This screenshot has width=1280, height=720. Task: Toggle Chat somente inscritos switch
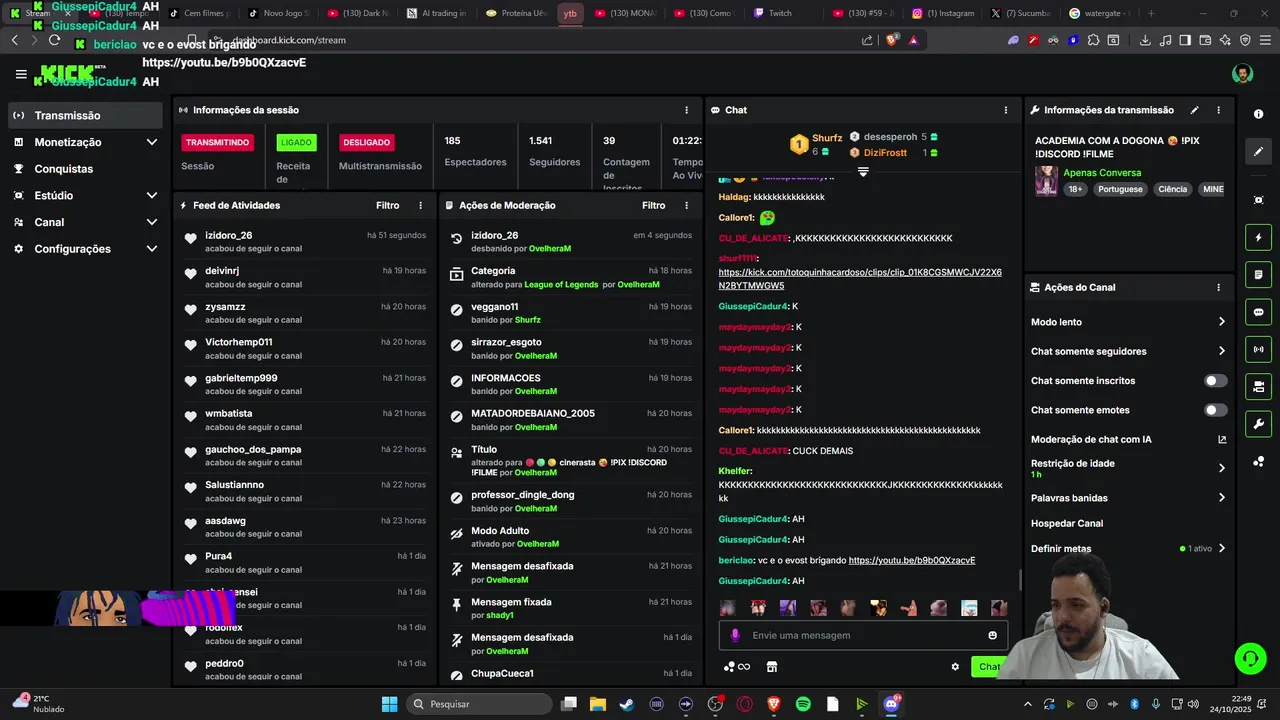coord(1216,381)
